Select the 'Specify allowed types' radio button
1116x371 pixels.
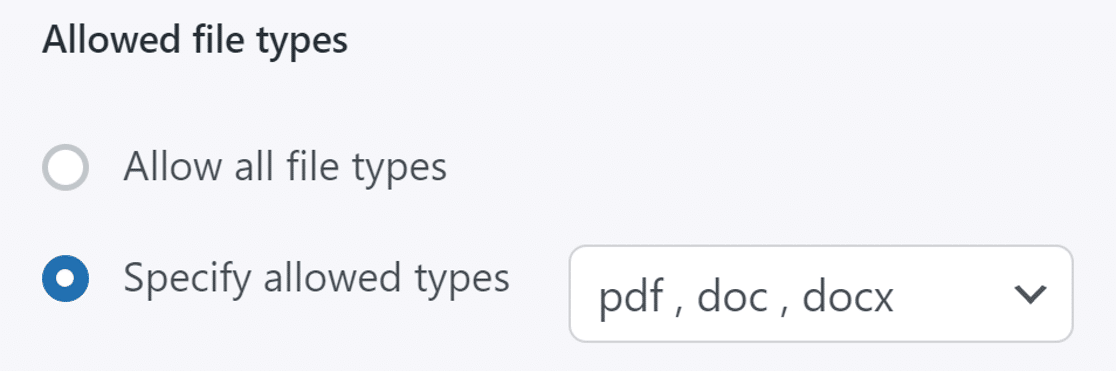(x=65, y=278)
